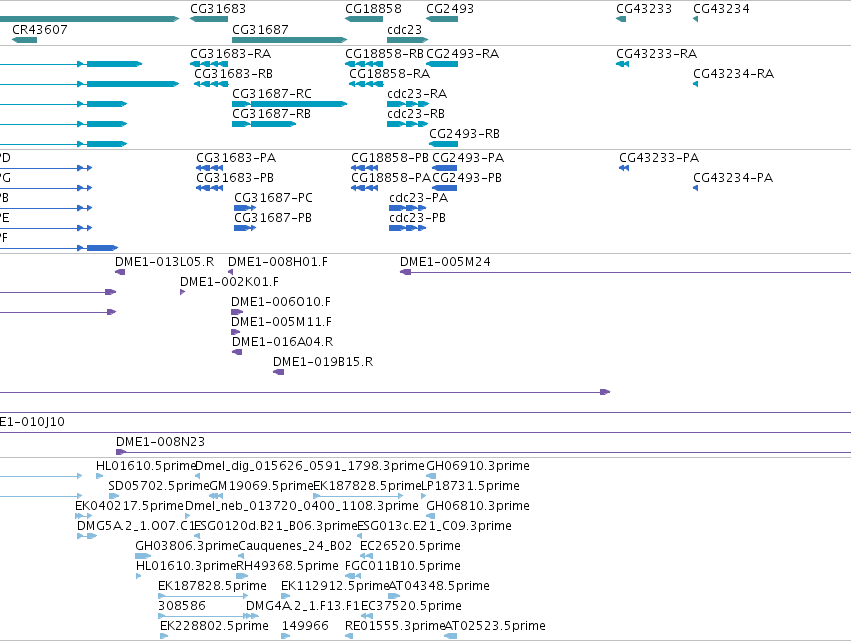Select protein CG18858-PA
The height and width of the screenshot is (641, 851).
(x=365, y=188)
